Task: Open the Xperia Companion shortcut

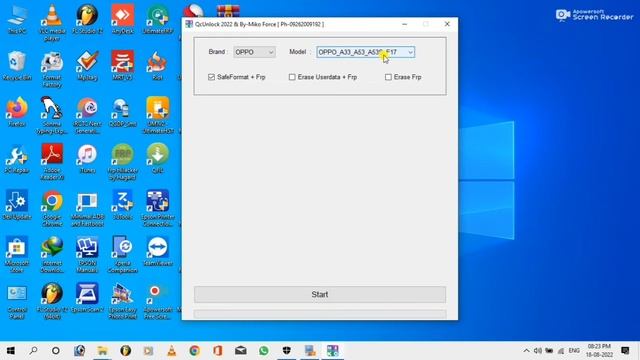Action: (122, 255)
